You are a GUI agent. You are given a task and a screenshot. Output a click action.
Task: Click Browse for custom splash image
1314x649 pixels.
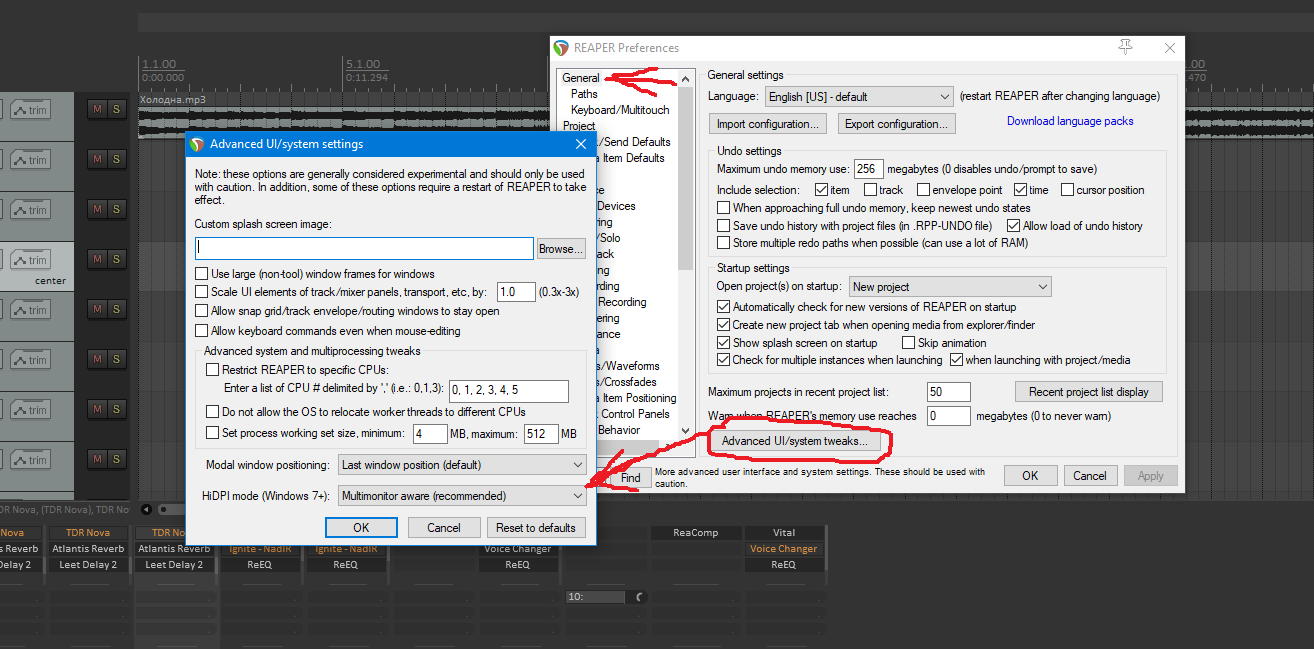[x=561, y=249]
